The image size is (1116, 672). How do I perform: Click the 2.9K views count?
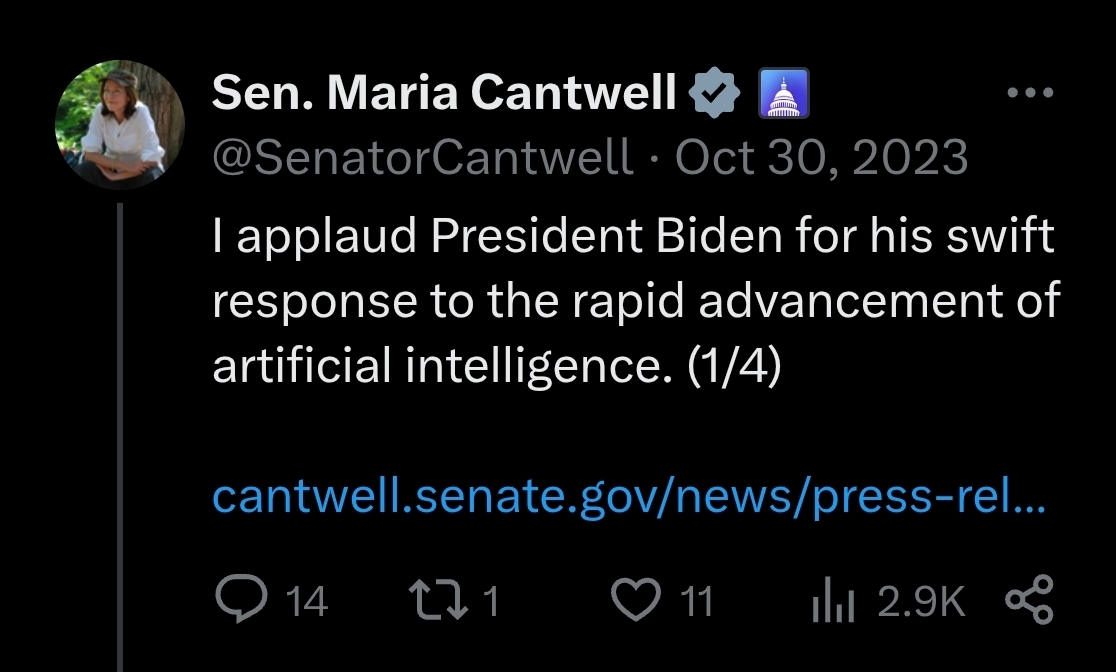(922, 602)
